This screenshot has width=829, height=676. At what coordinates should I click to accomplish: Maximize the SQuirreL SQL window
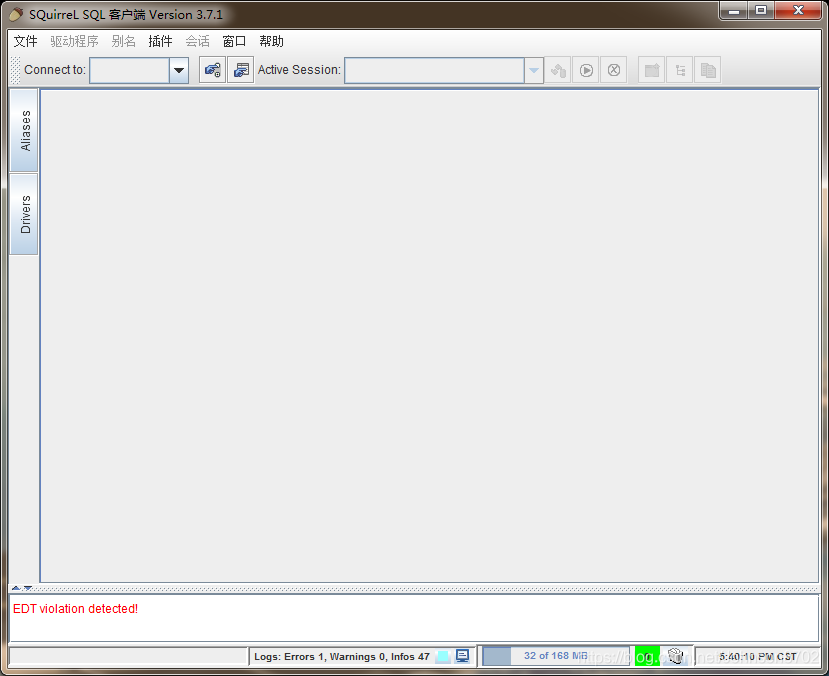[761, 11]
